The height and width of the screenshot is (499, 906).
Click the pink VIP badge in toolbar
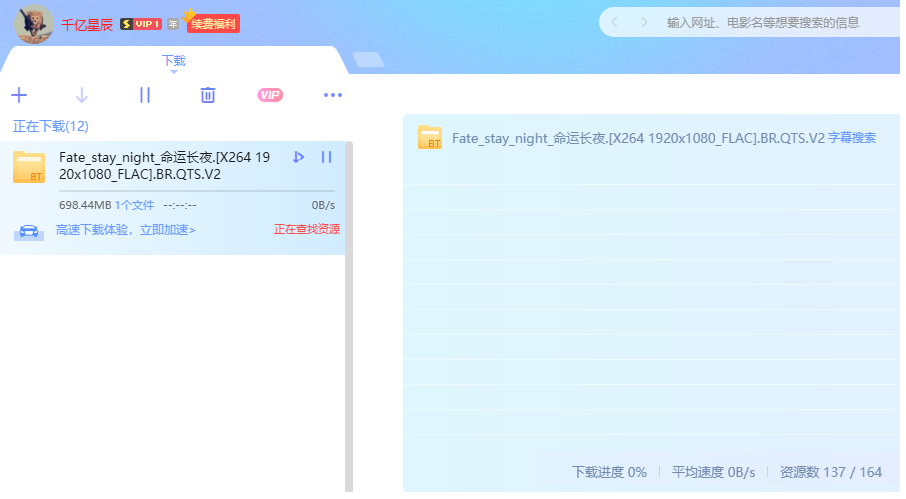270,95
